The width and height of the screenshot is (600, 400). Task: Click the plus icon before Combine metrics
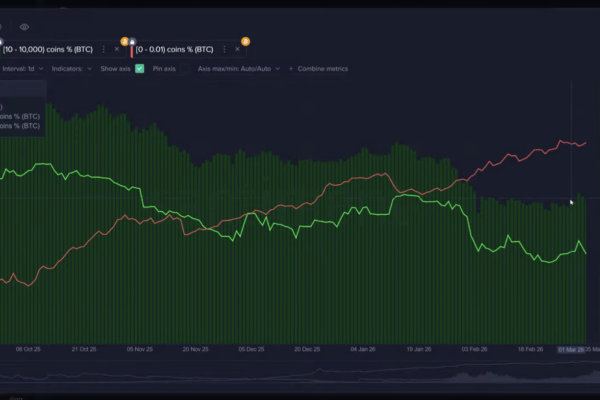click(x=291, y=69)
